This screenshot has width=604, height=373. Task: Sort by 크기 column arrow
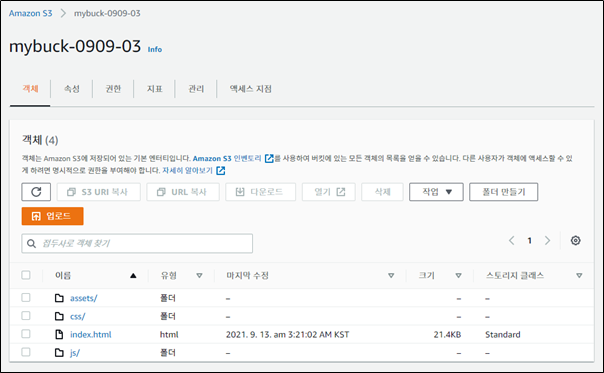point(458,276)
